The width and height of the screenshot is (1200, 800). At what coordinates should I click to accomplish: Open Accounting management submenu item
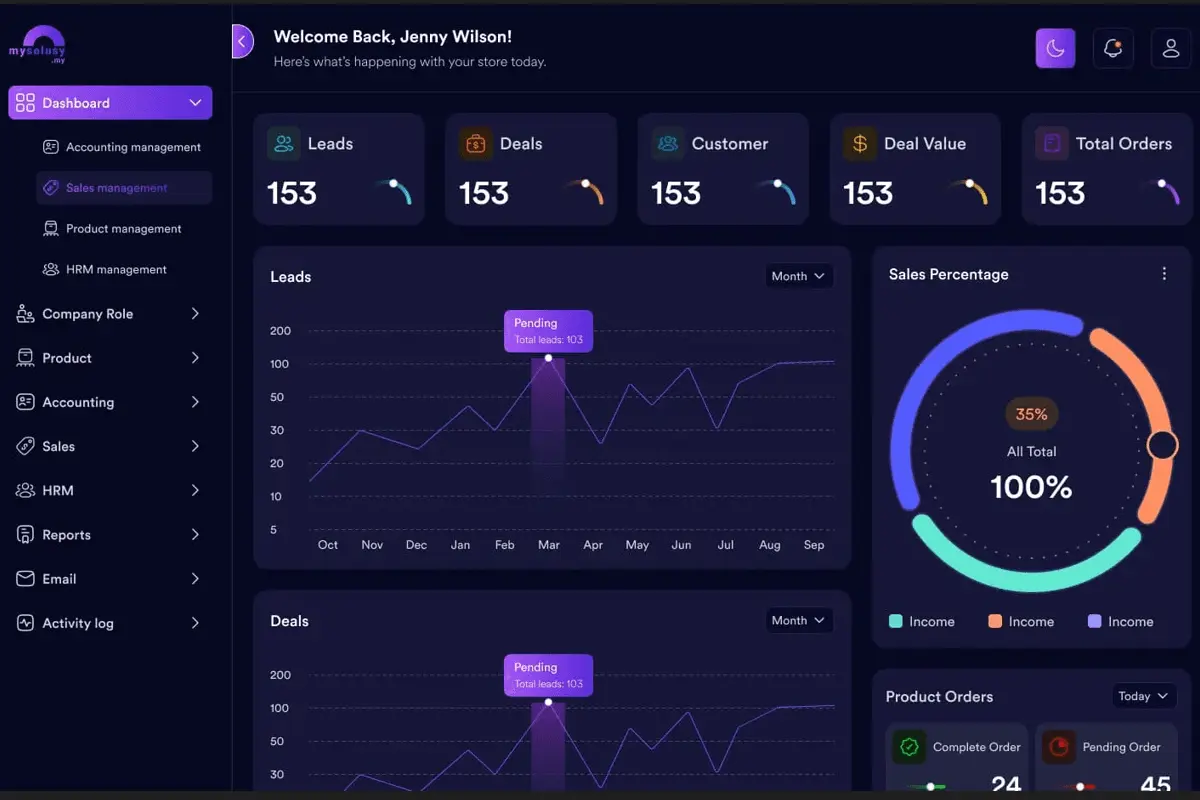coord(124,147)
